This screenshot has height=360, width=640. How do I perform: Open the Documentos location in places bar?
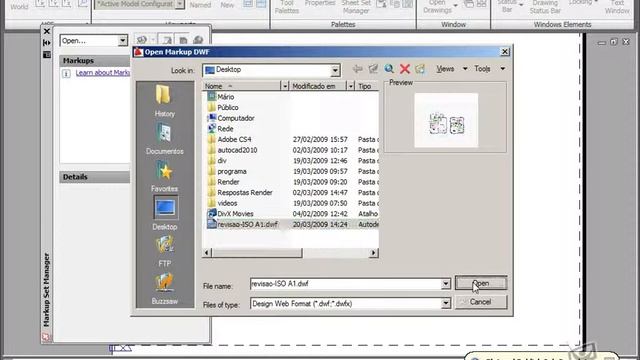click(164, 139)
